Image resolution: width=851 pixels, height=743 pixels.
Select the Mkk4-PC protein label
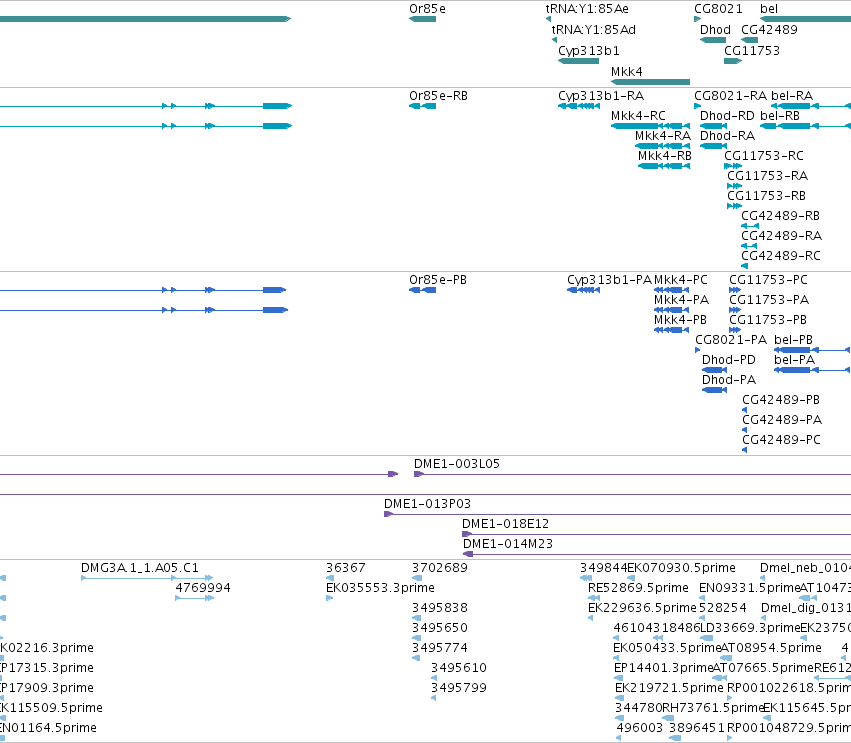pyautogui.click(x=681, y=281)
